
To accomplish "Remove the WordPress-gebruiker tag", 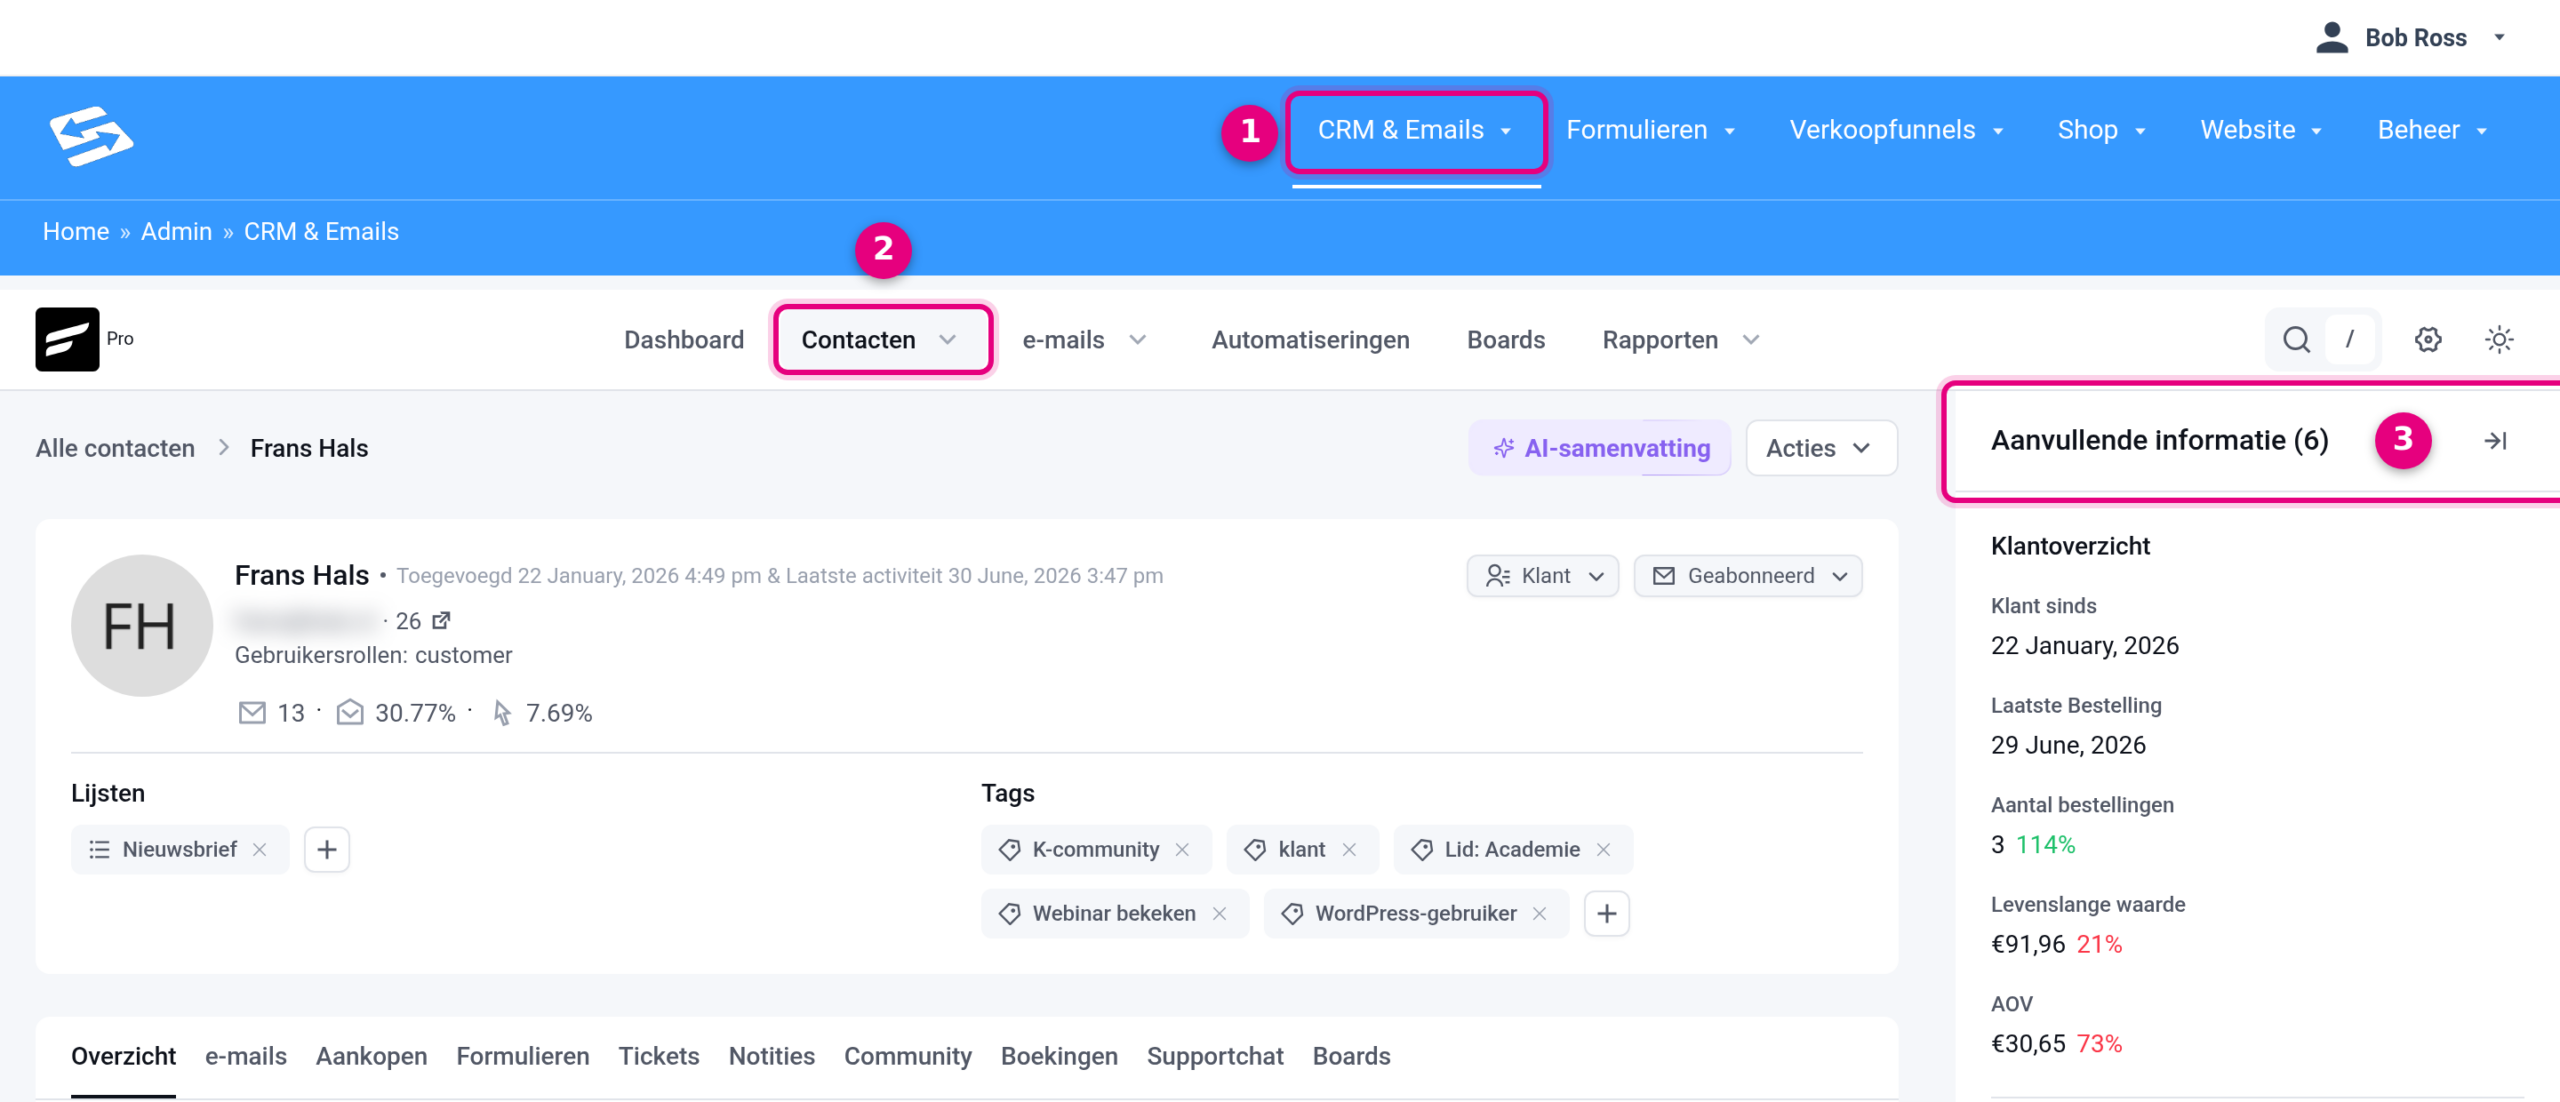I will pos(1540,913).
